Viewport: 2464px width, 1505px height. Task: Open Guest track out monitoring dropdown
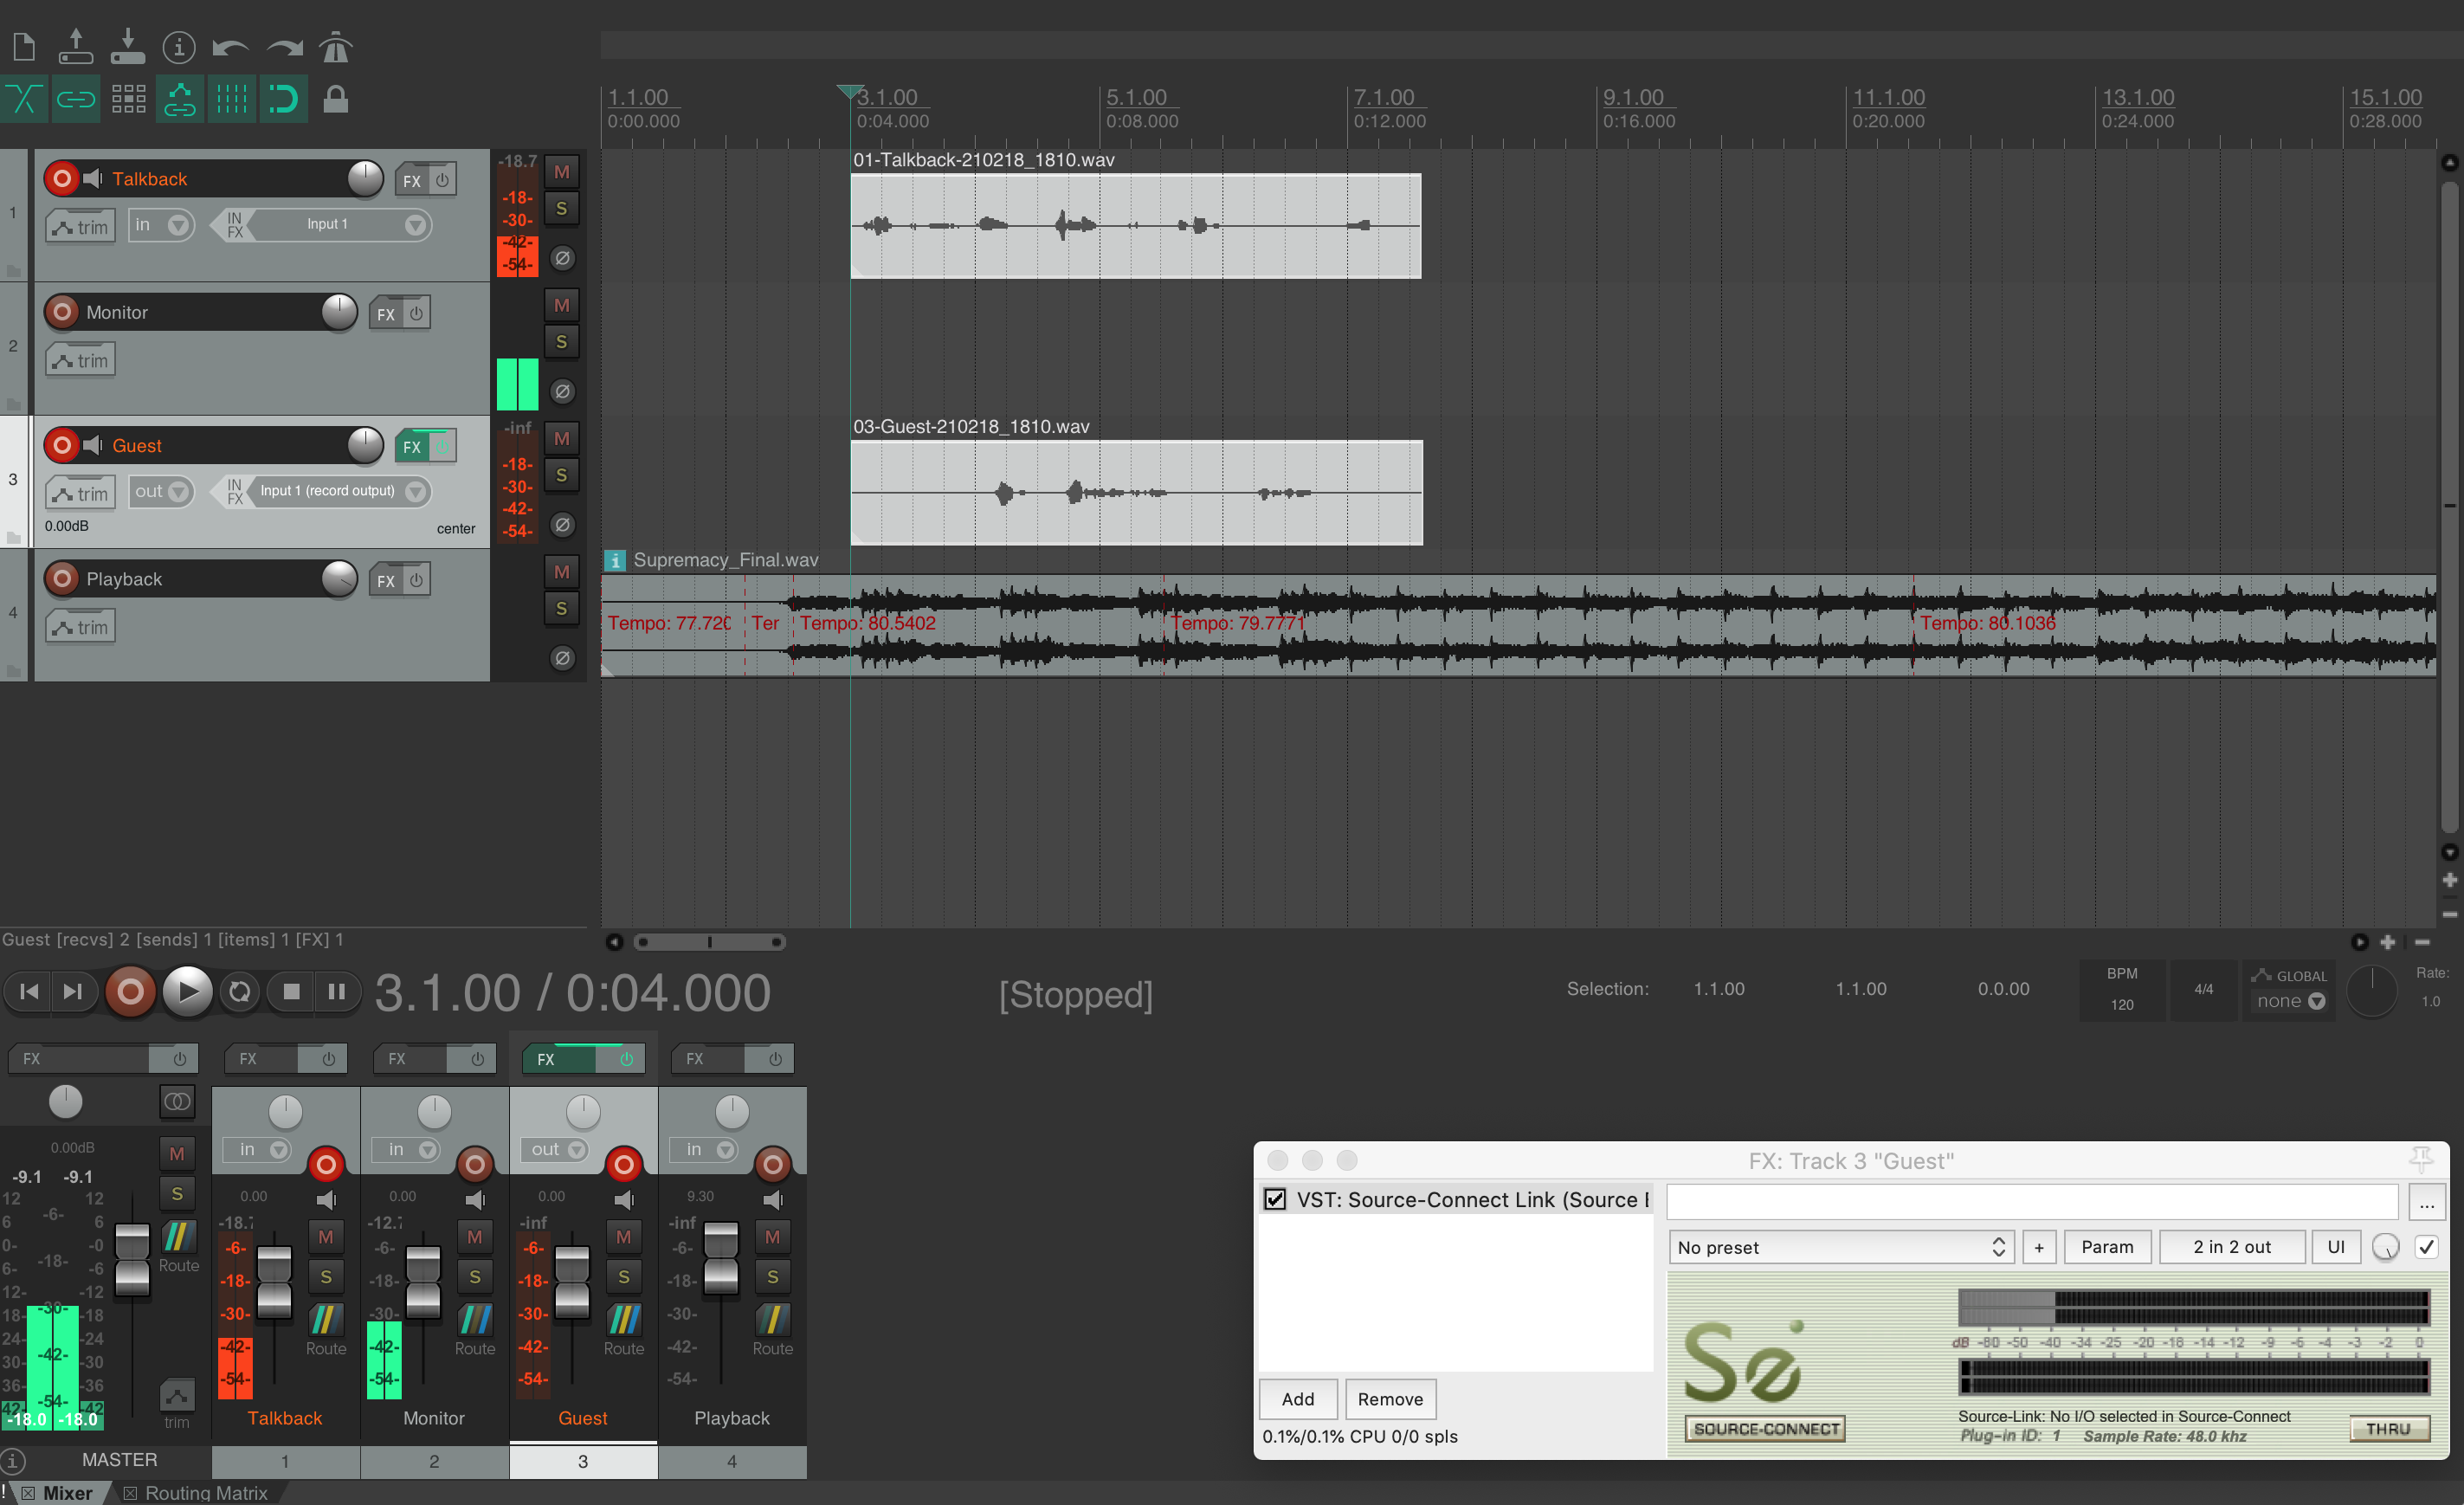click(160, 491)
